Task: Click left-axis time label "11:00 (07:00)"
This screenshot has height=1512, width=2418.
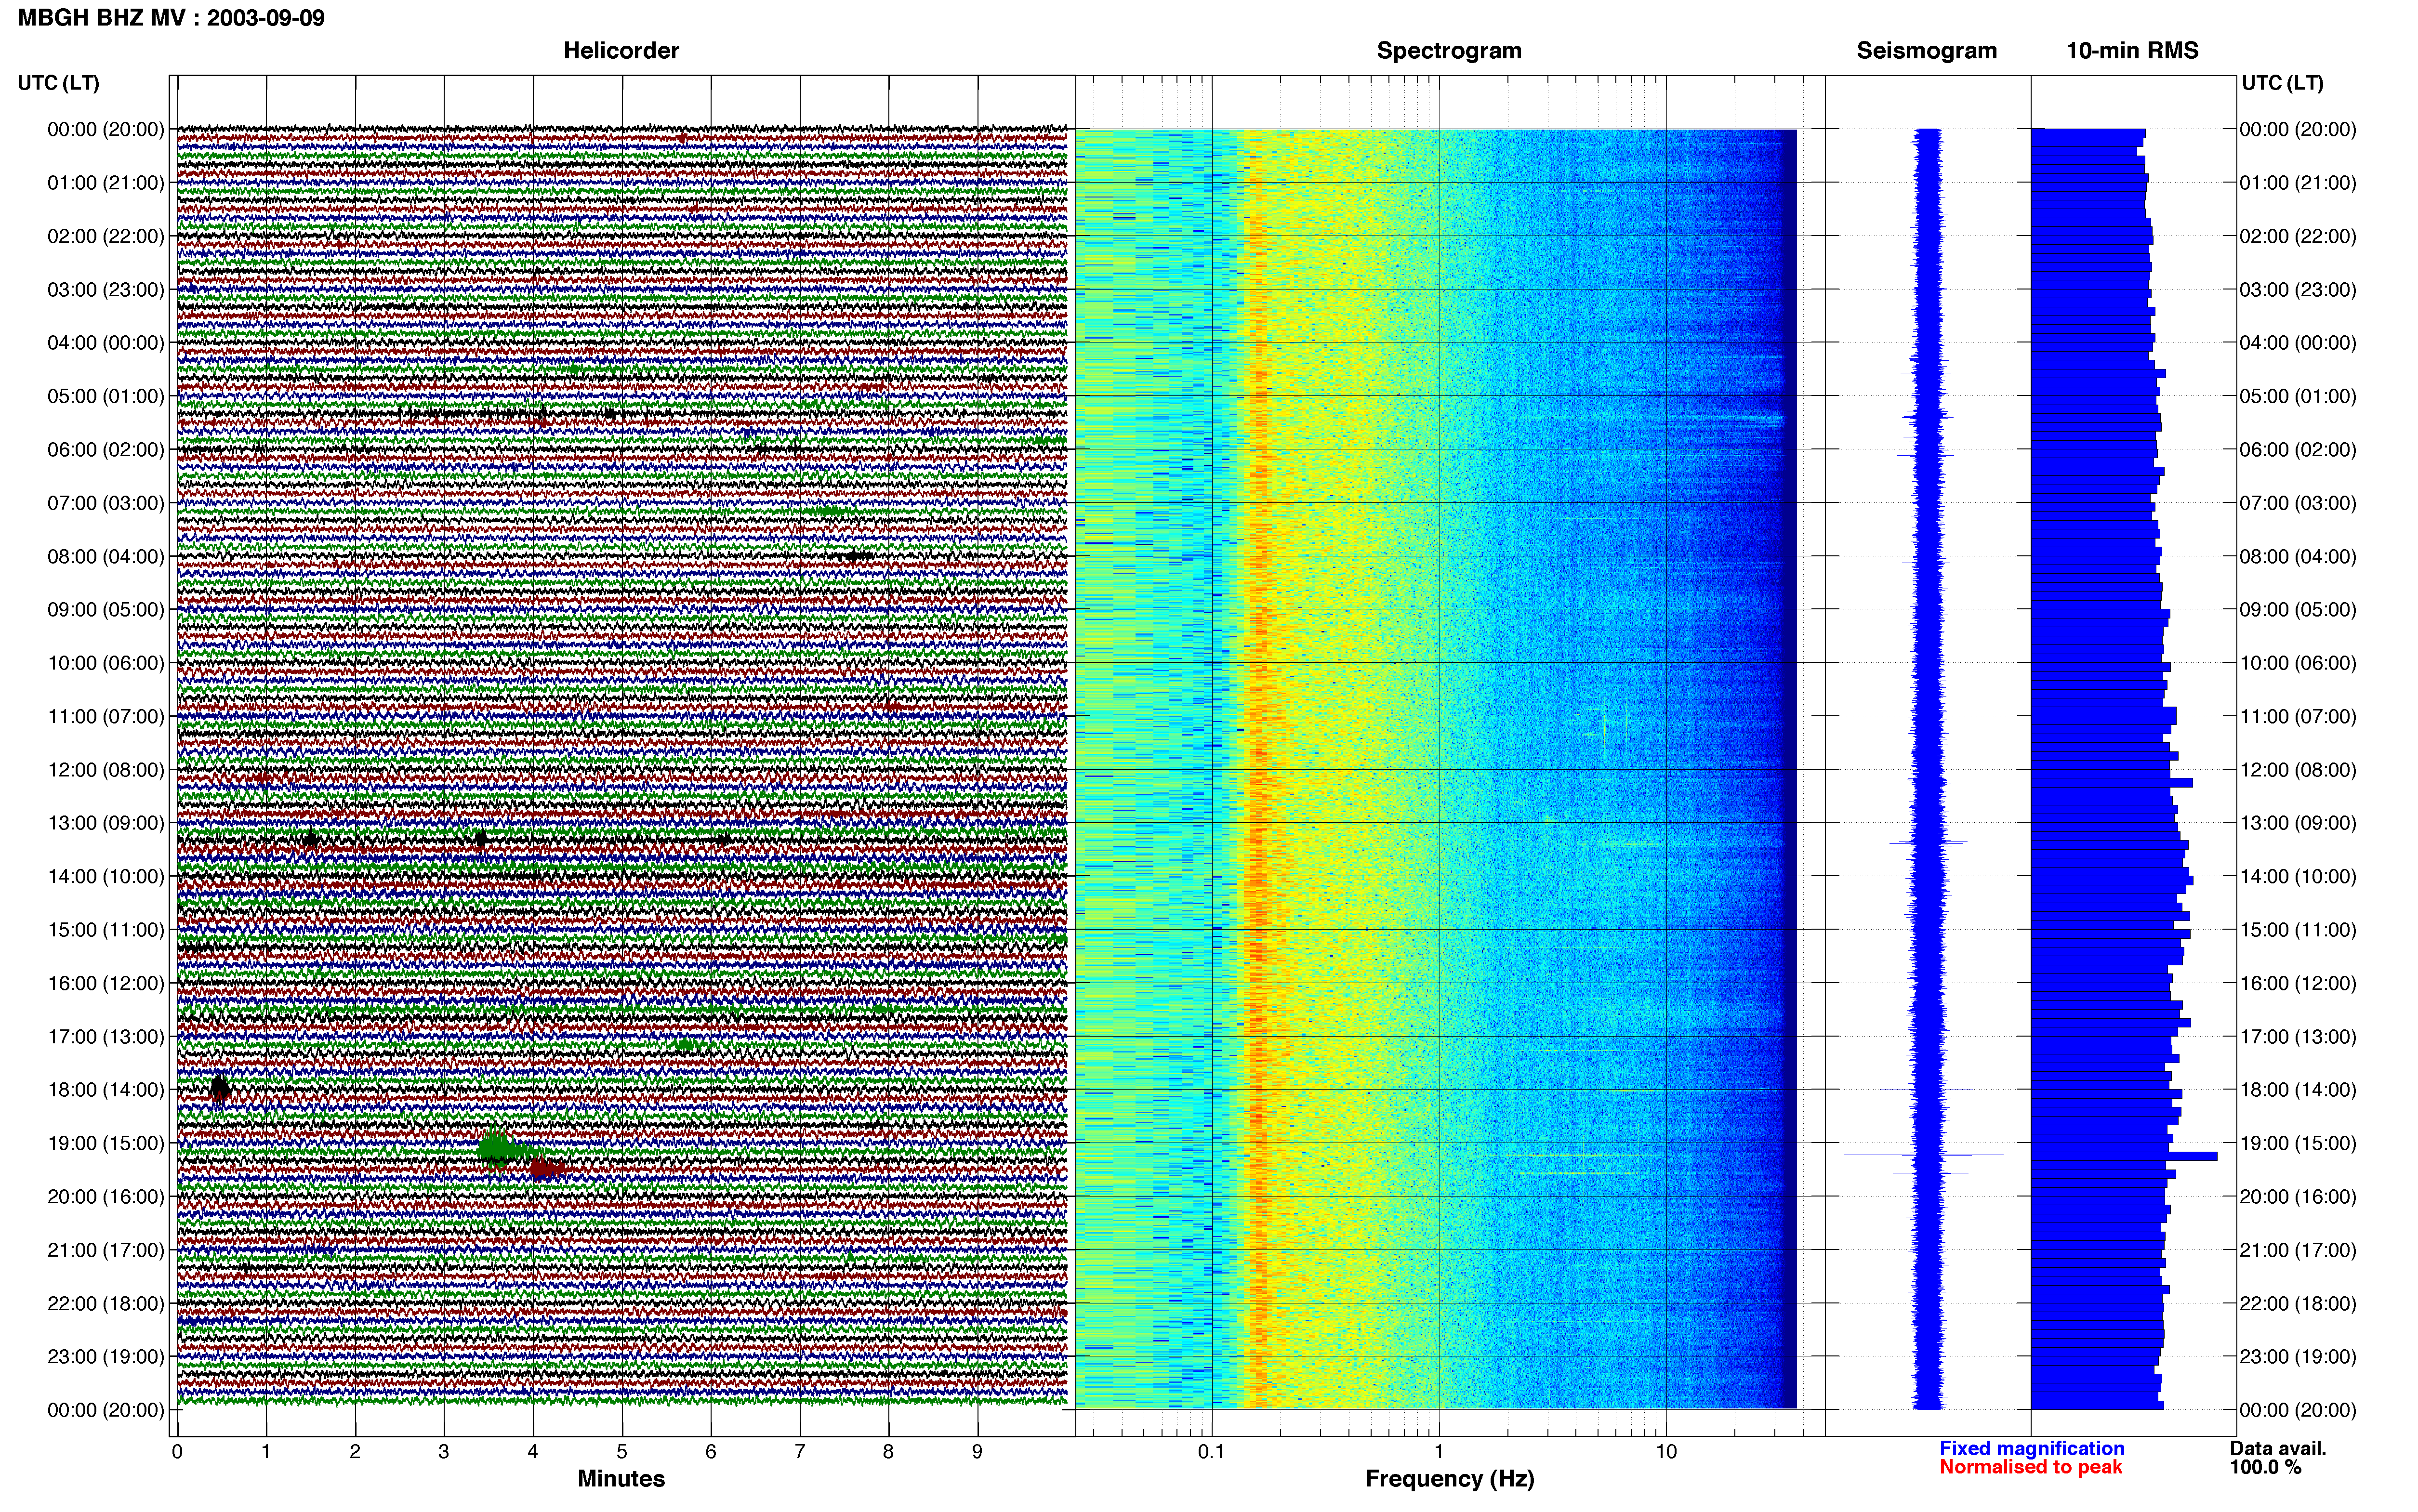Action: coord(106,716)
